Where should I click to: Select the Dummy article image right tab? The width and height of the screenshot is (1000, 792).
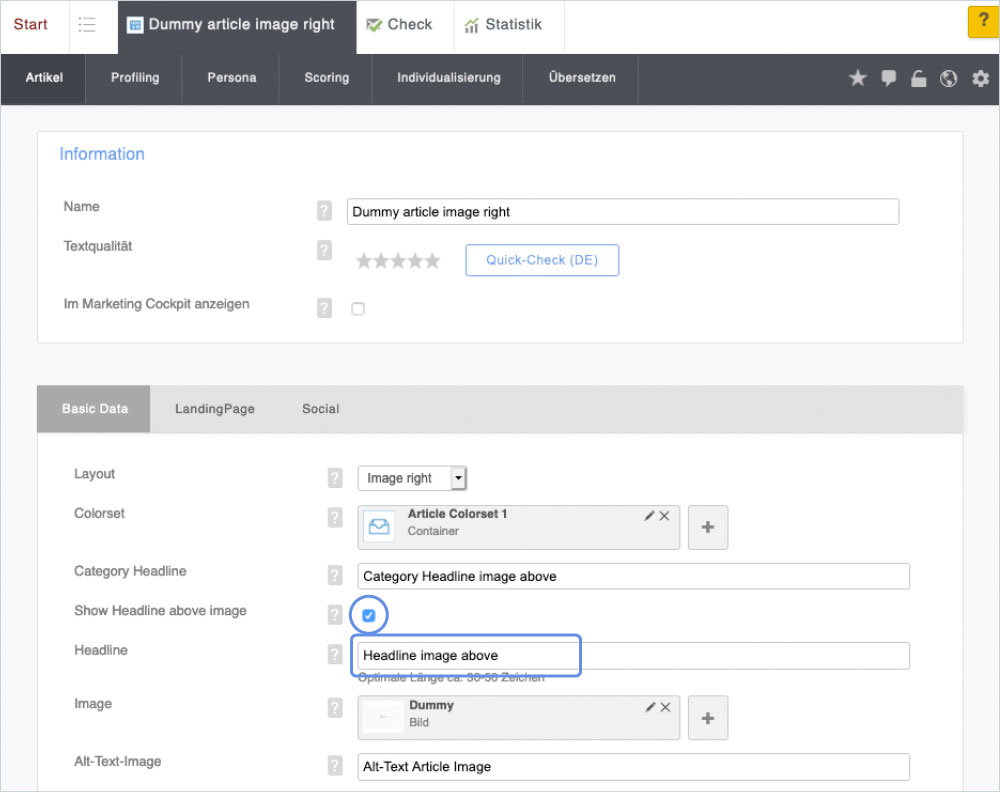click(x=237, y=25)
